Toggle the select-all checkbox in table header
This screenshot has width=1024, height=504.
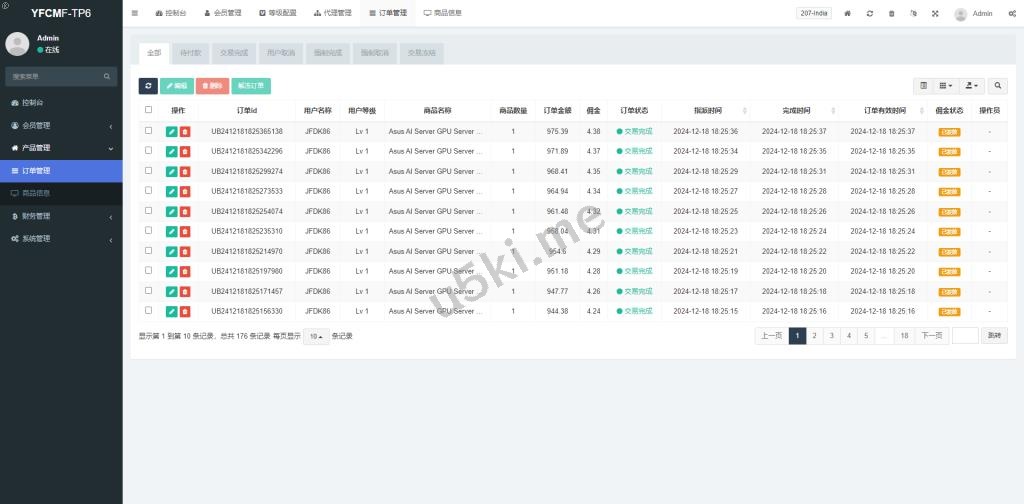149,110
